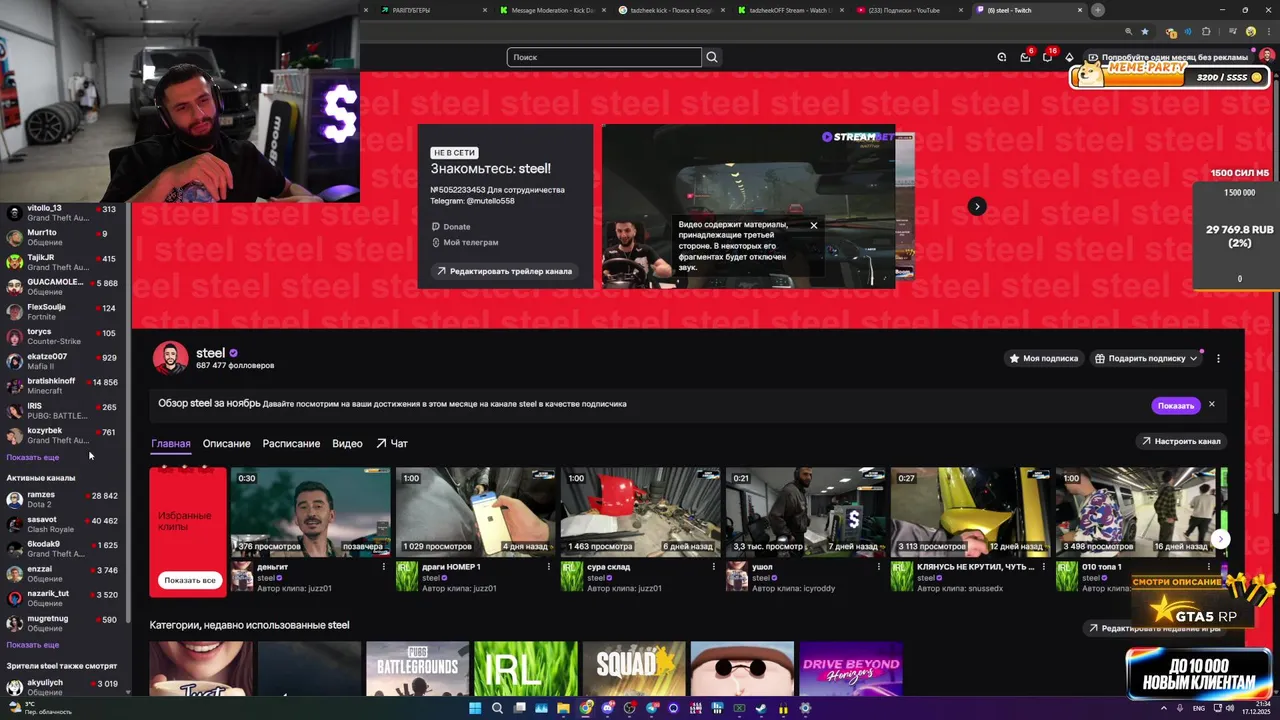The image size is (1280, 720).
Task: Open the Мой телеграм link
Action: (464, 242)
